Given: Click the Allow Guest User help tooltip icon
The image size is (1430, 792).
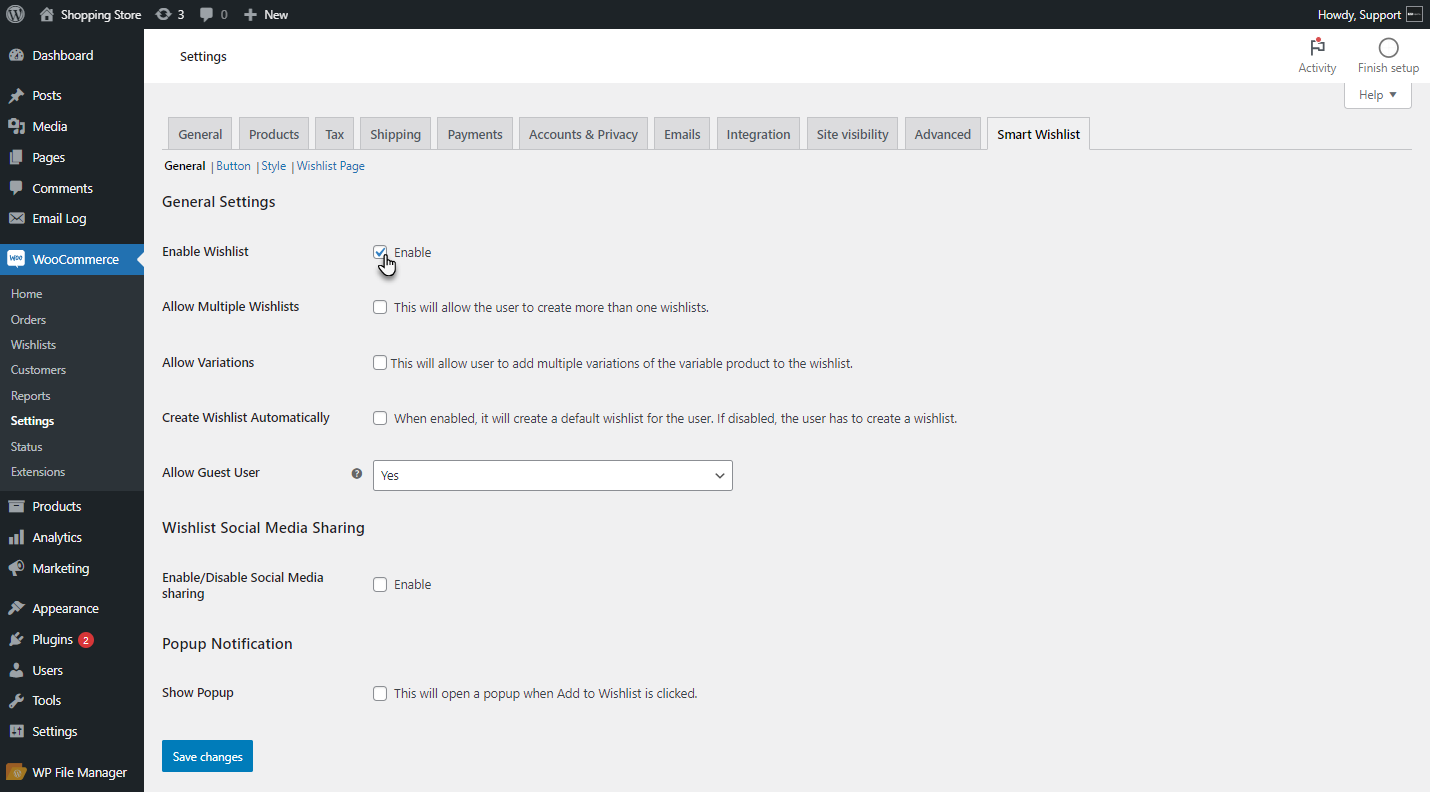Looking at the screenshot, I should 357,473.
